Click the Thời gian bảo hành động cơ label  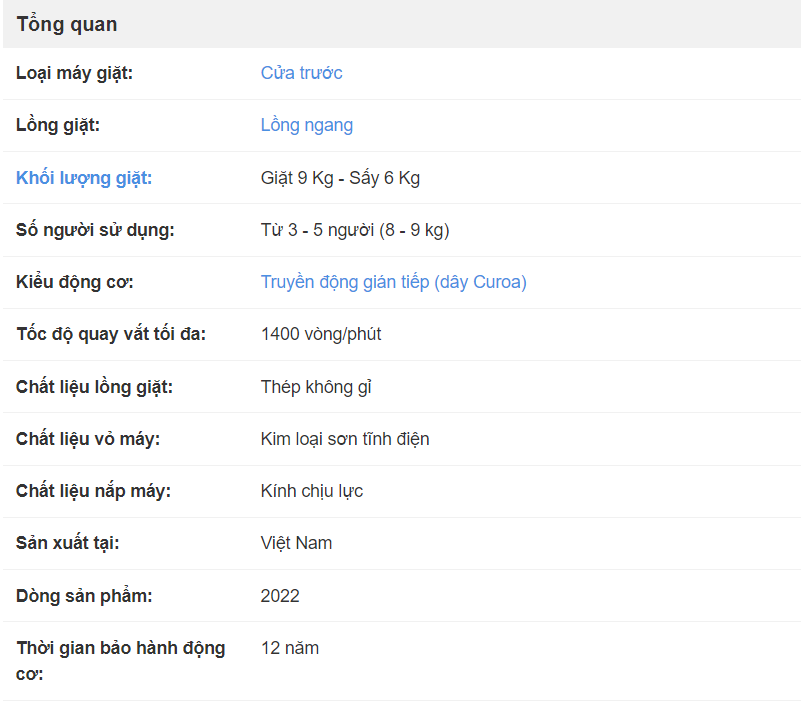[121, 661]
